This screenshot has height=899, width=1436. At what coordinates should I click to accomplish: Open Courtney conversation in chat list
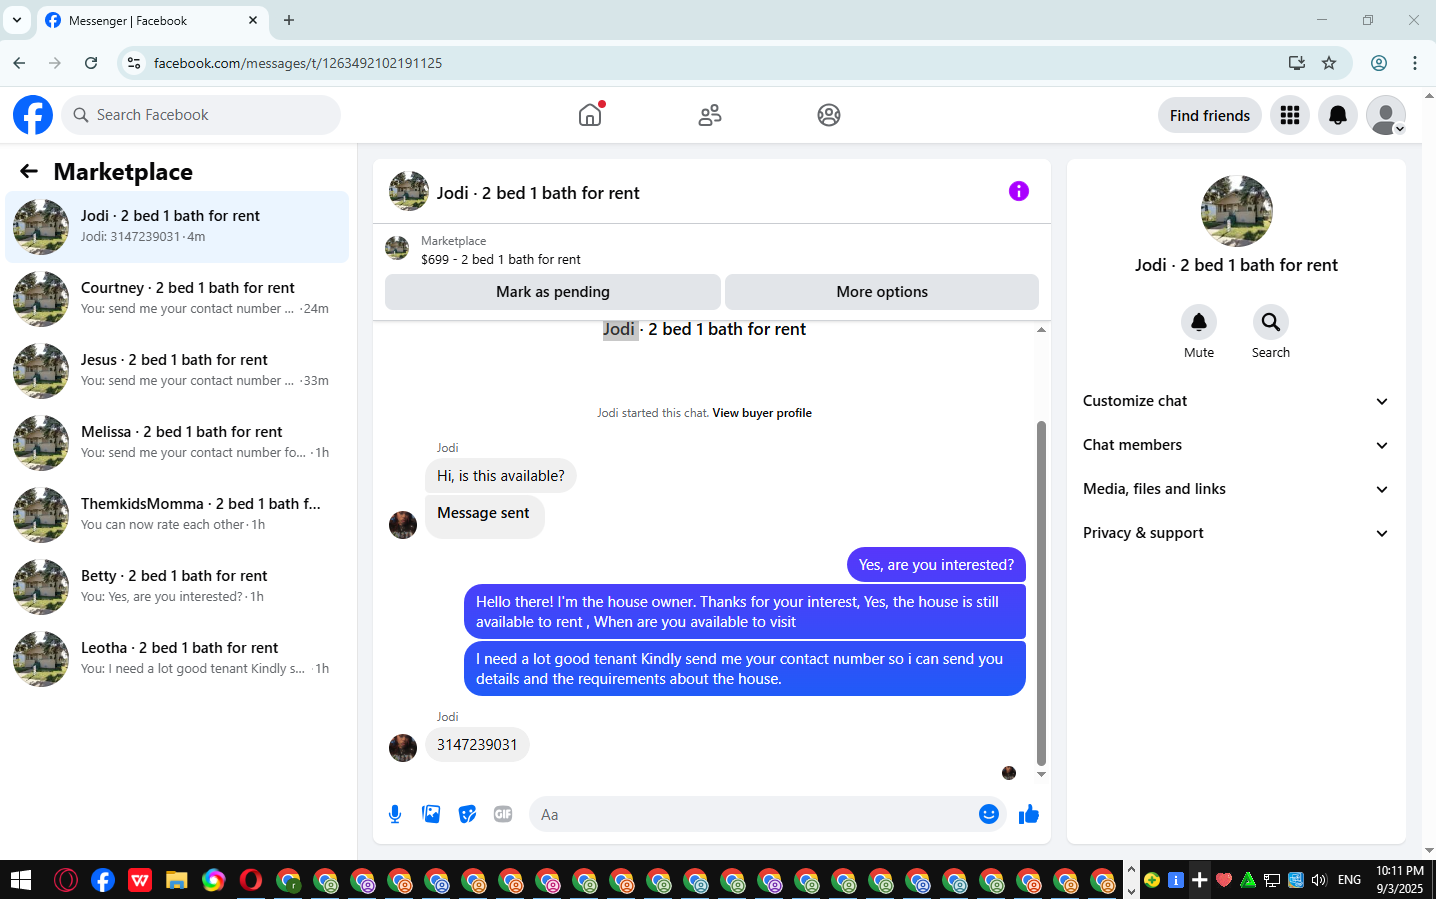click(177, 299)
